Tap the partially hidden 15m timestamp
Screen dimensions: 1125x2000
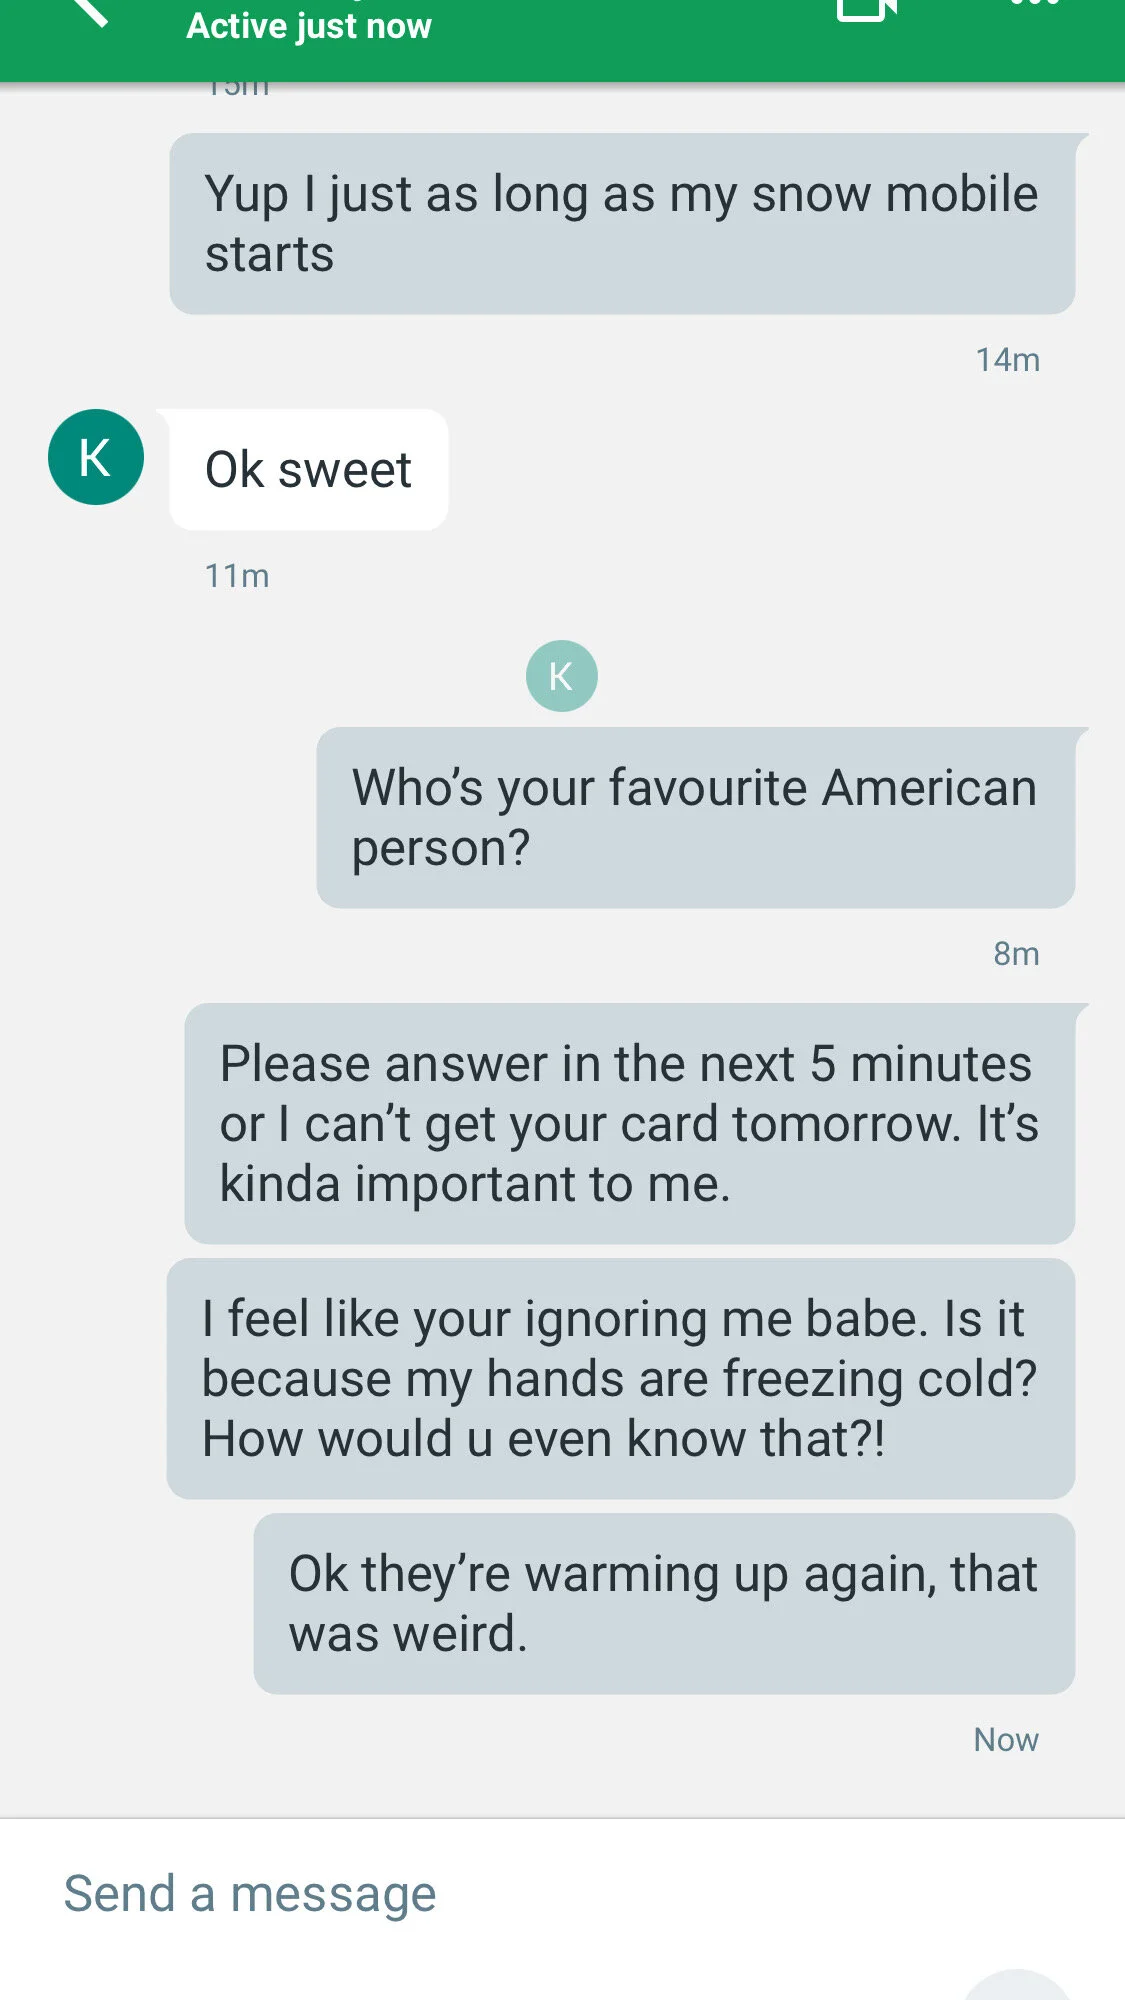point(238,90)
